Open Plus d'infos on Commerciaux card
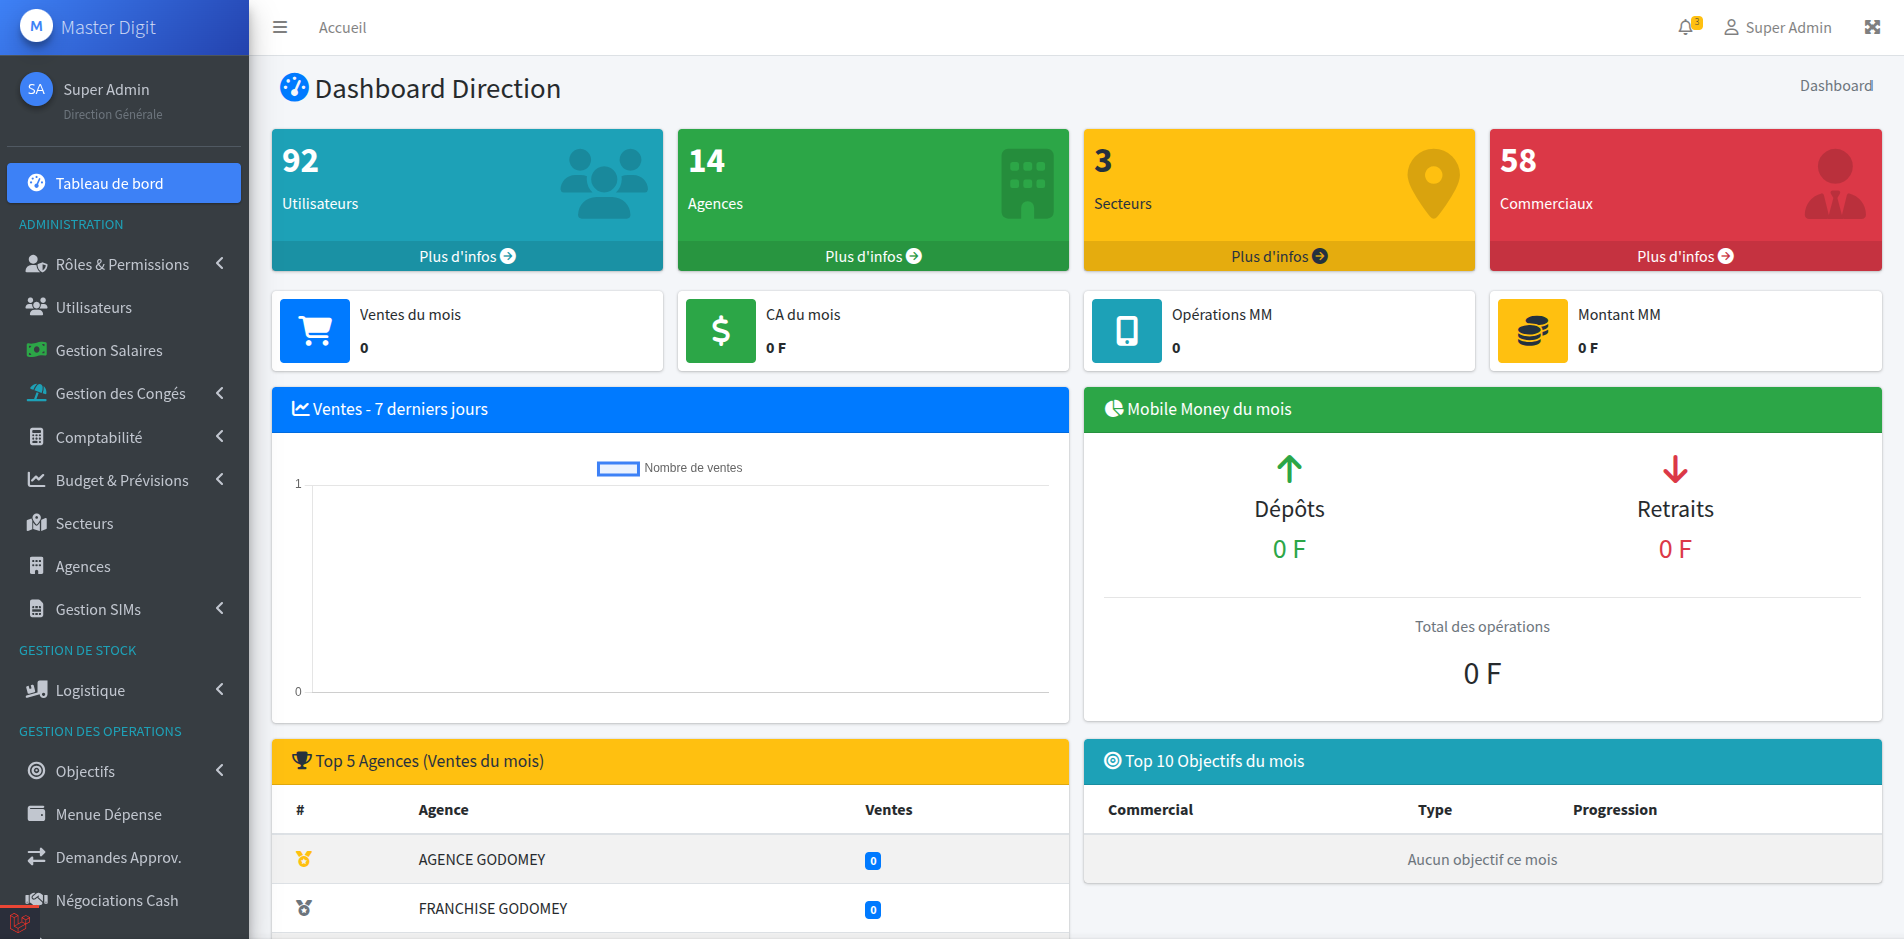The image size is (1904, 939). [1685, 257]
